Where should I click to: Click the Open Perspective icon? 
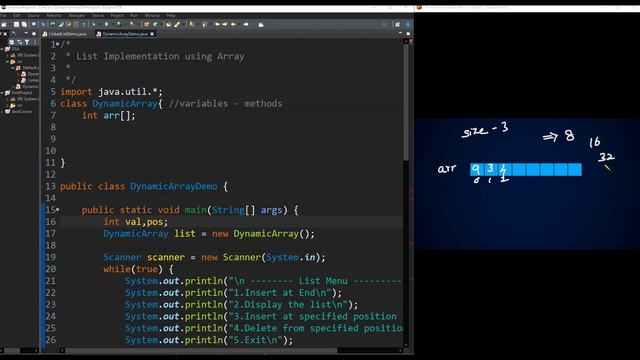(x=397, y=24)
